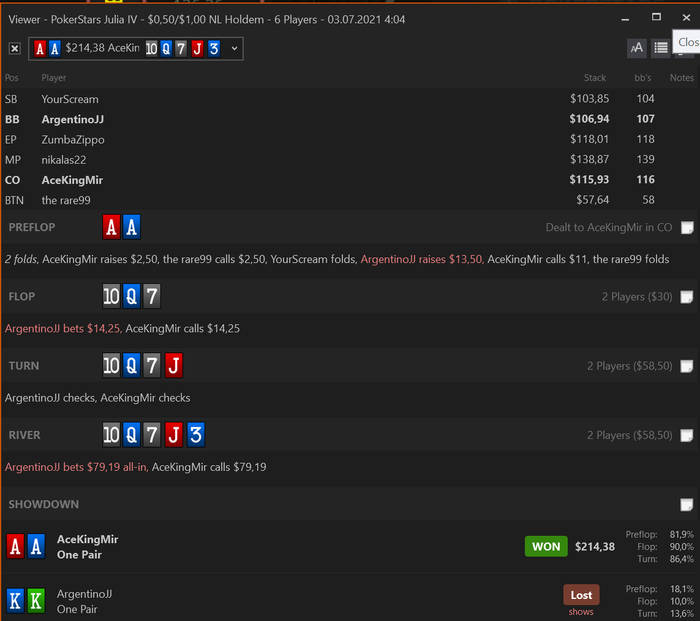Select the ArgentinoJJ player row
This screenshot has width=700, height=621.
pyautogui.click(x=350, y=119)
